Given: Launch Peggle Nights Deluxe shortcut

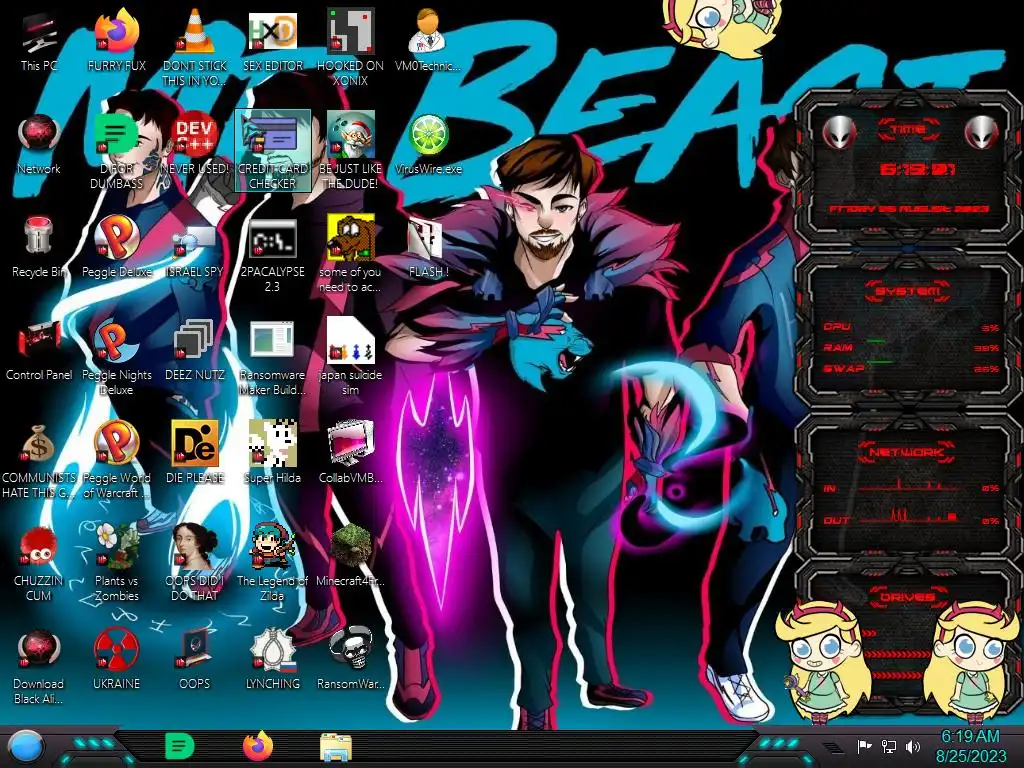Looking at the screenshot, I should (x=116, y=358).
